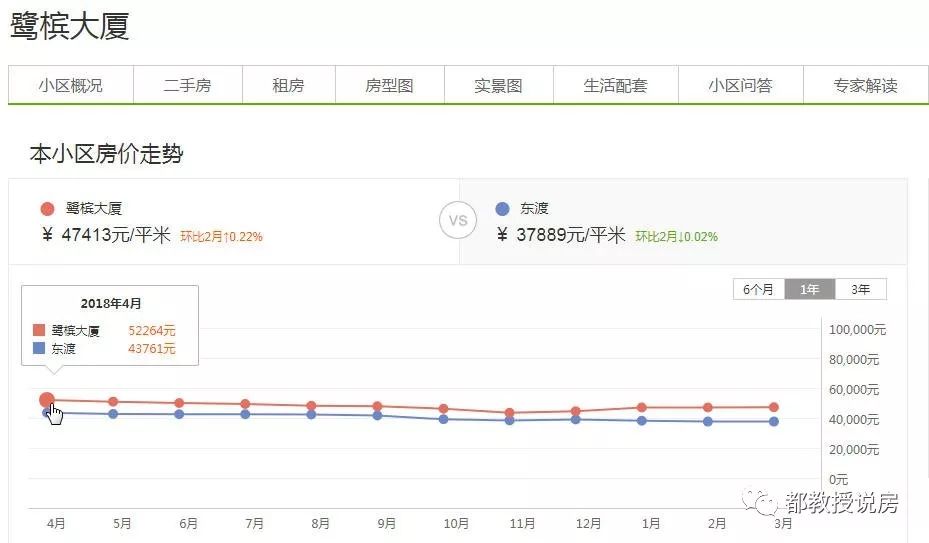The width and height of the screenshot is (929, 543).
Task: Go to the 实景图 tab
Action: click(498, 85)
